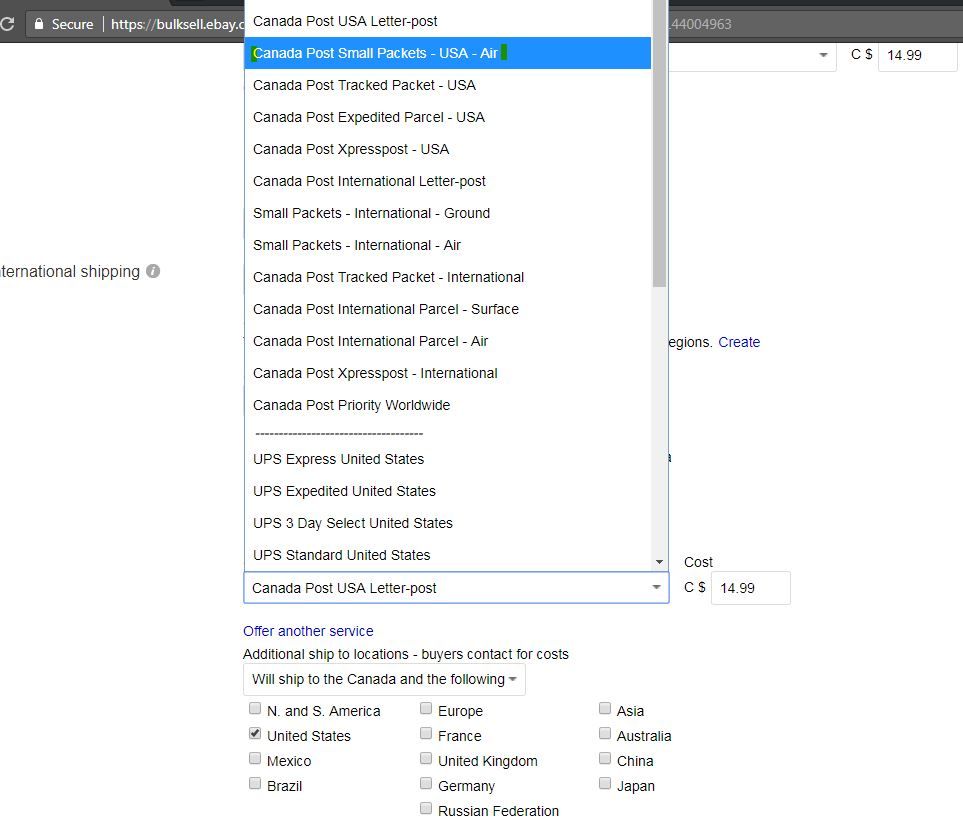
Task: Select Canada Post USA Letter-post in list
Action: 448,21
